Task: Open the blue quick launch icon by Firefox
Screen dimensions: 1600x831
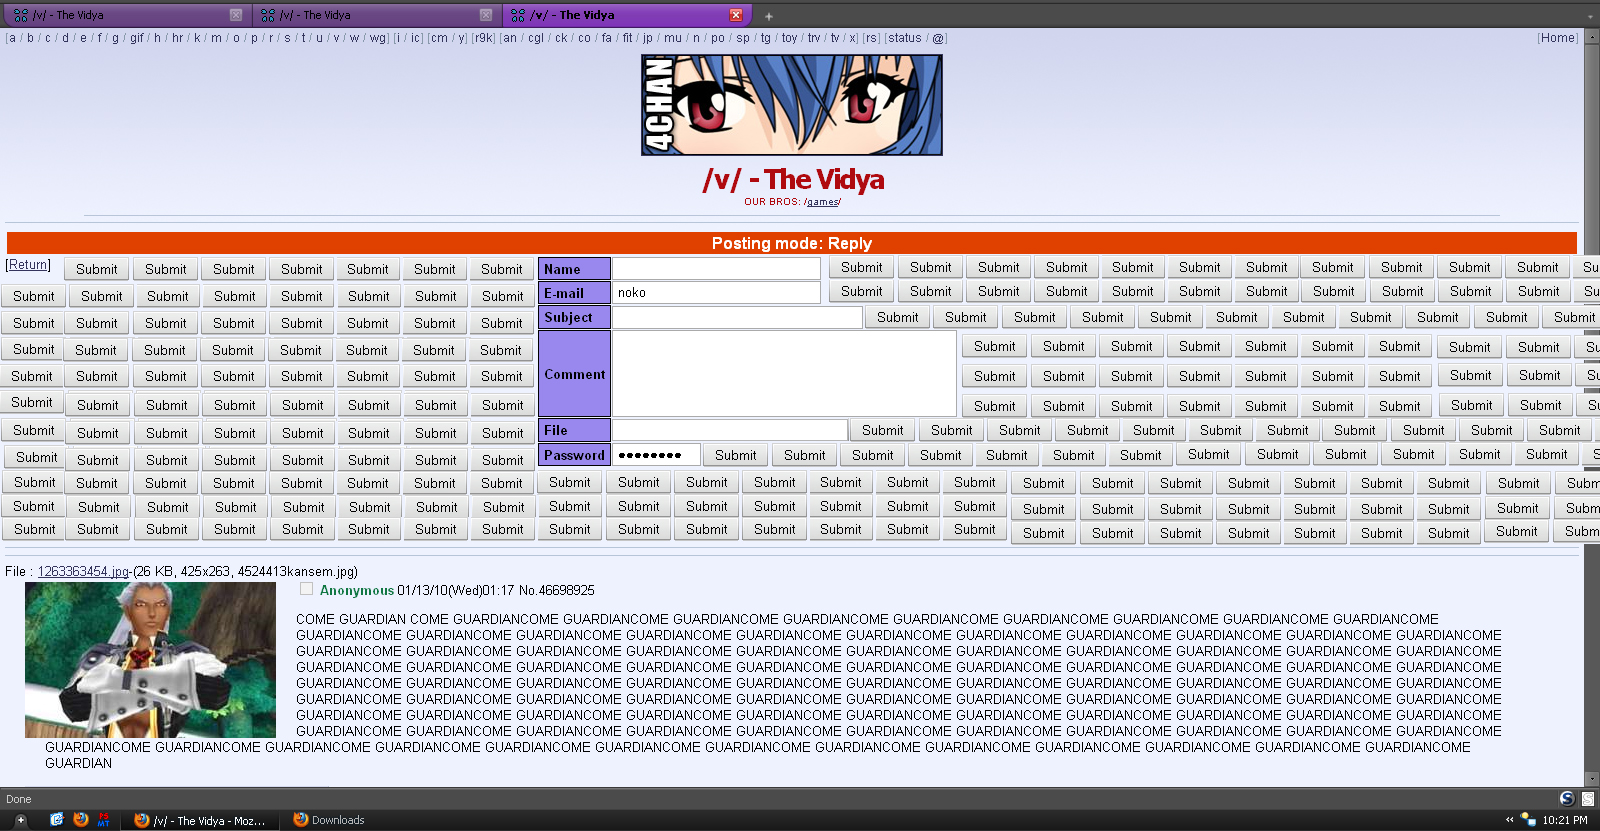Action: pyautogui.click(x=57, y=819)
